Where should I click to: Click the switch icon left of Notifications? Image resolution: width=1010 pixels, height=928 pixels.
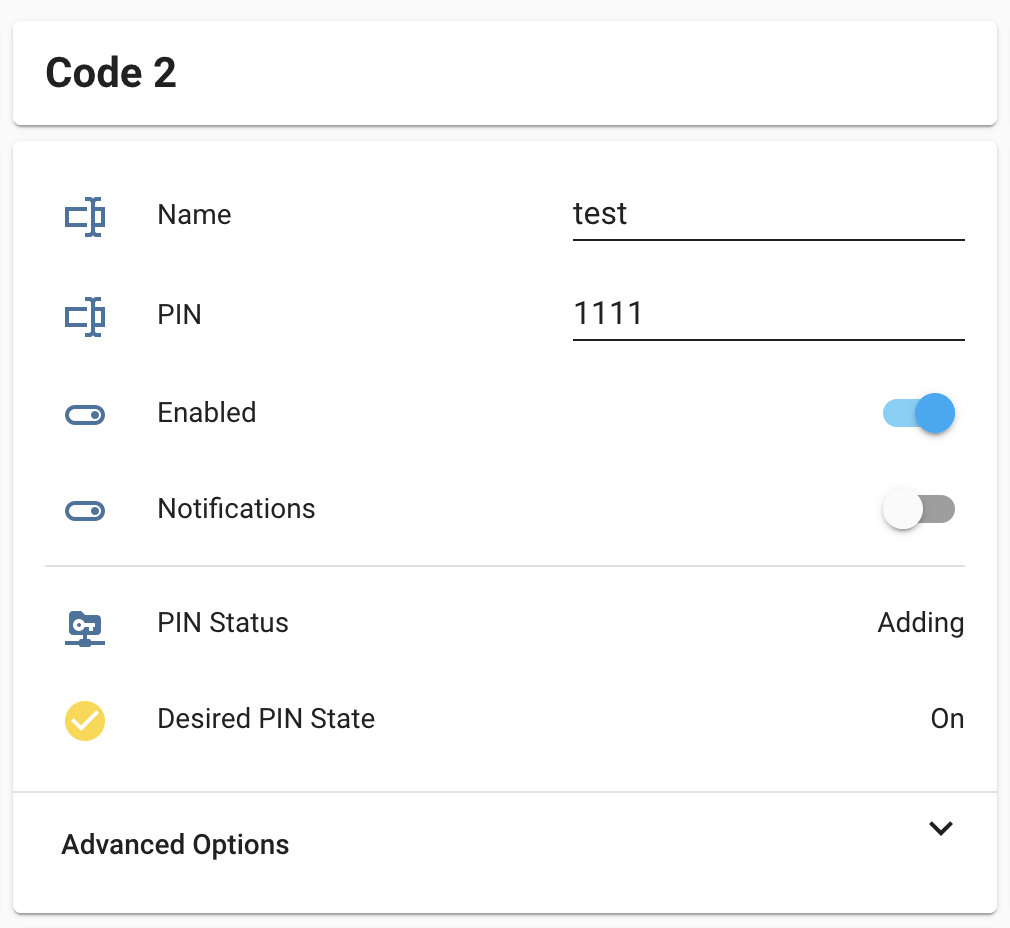pyautogui.click(x=85, y=510)
